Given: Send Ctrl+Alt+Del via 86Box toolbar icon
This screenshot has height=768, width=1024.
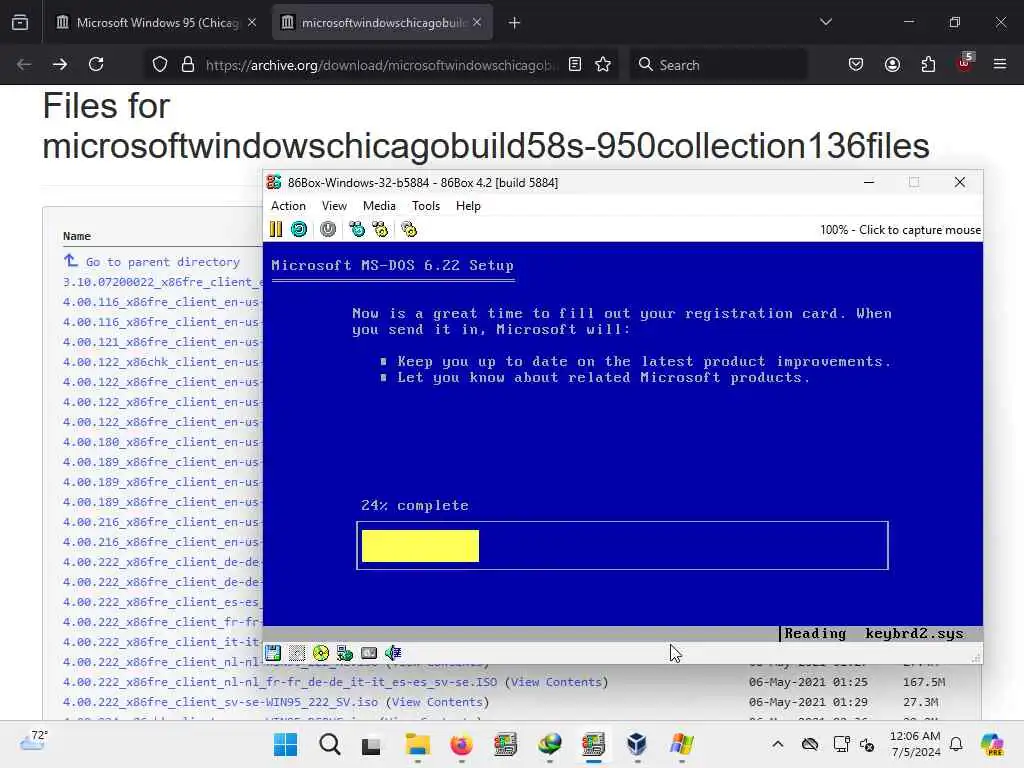Looking at the screenshot, I should (357, 229).
